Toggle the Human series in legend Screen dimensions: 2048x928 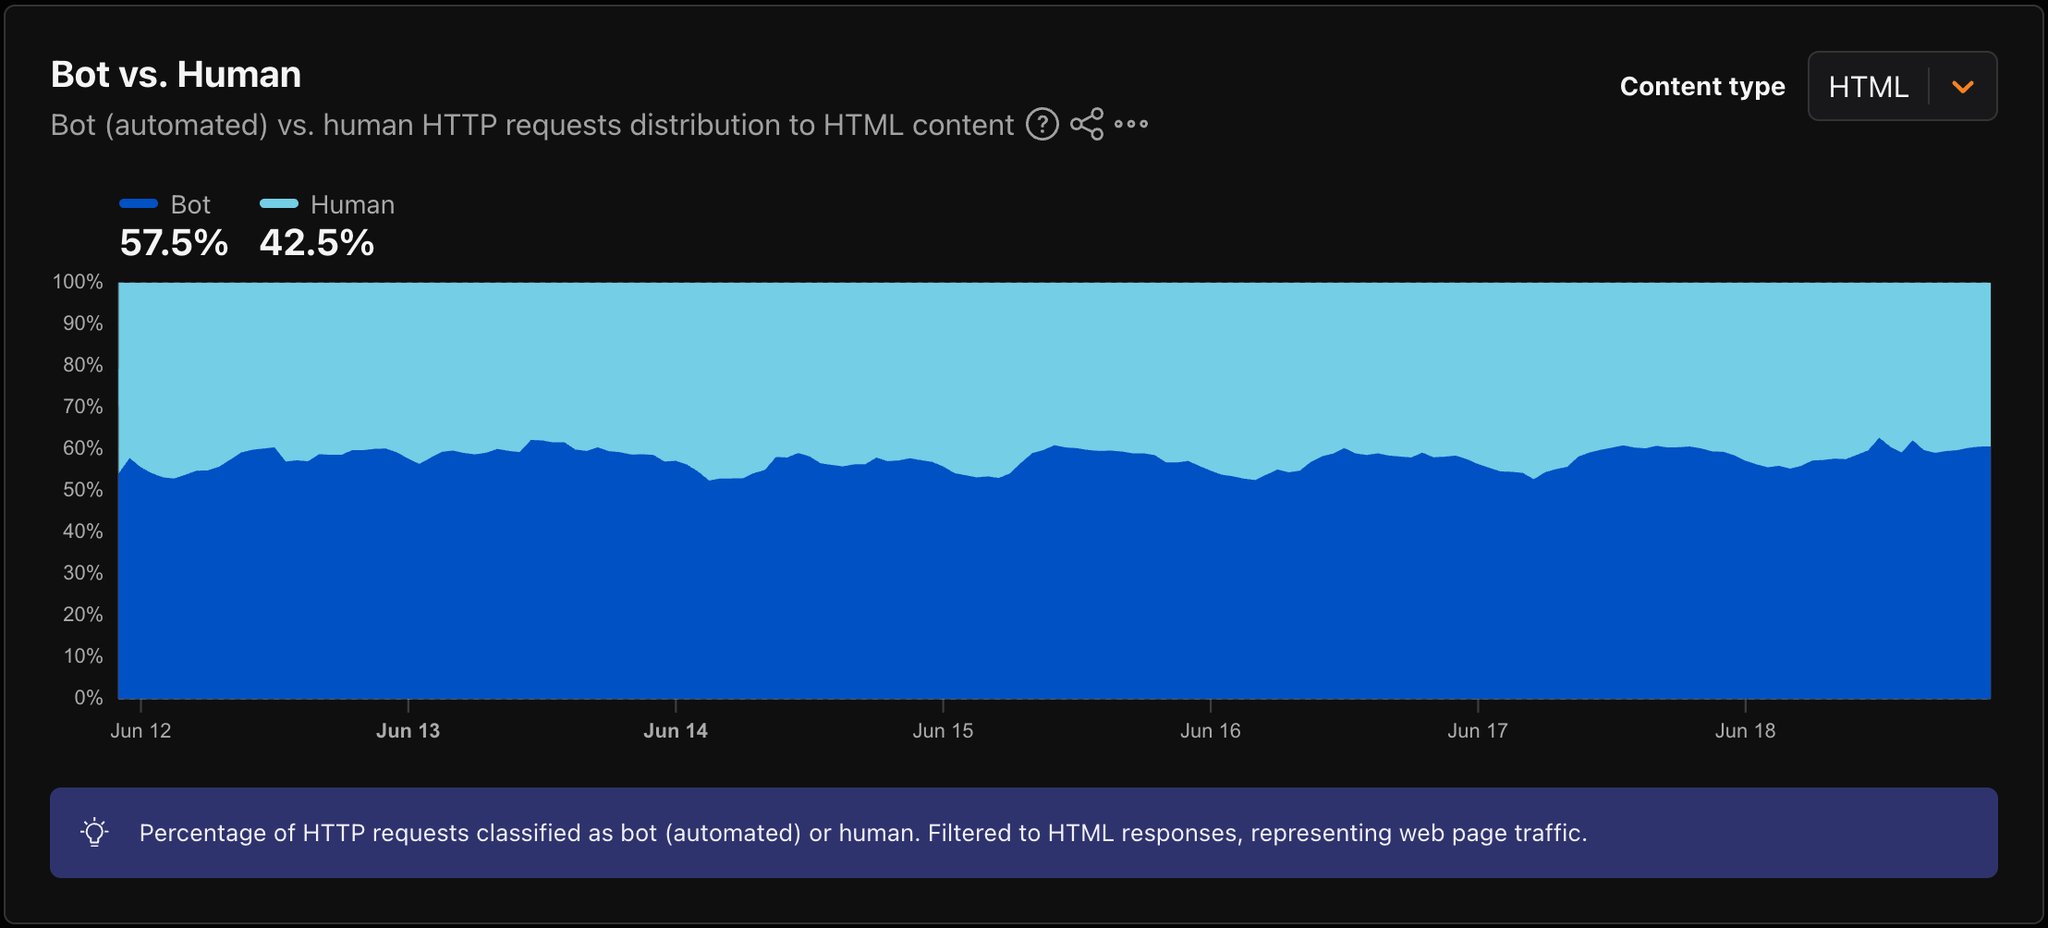coord(327,204)
